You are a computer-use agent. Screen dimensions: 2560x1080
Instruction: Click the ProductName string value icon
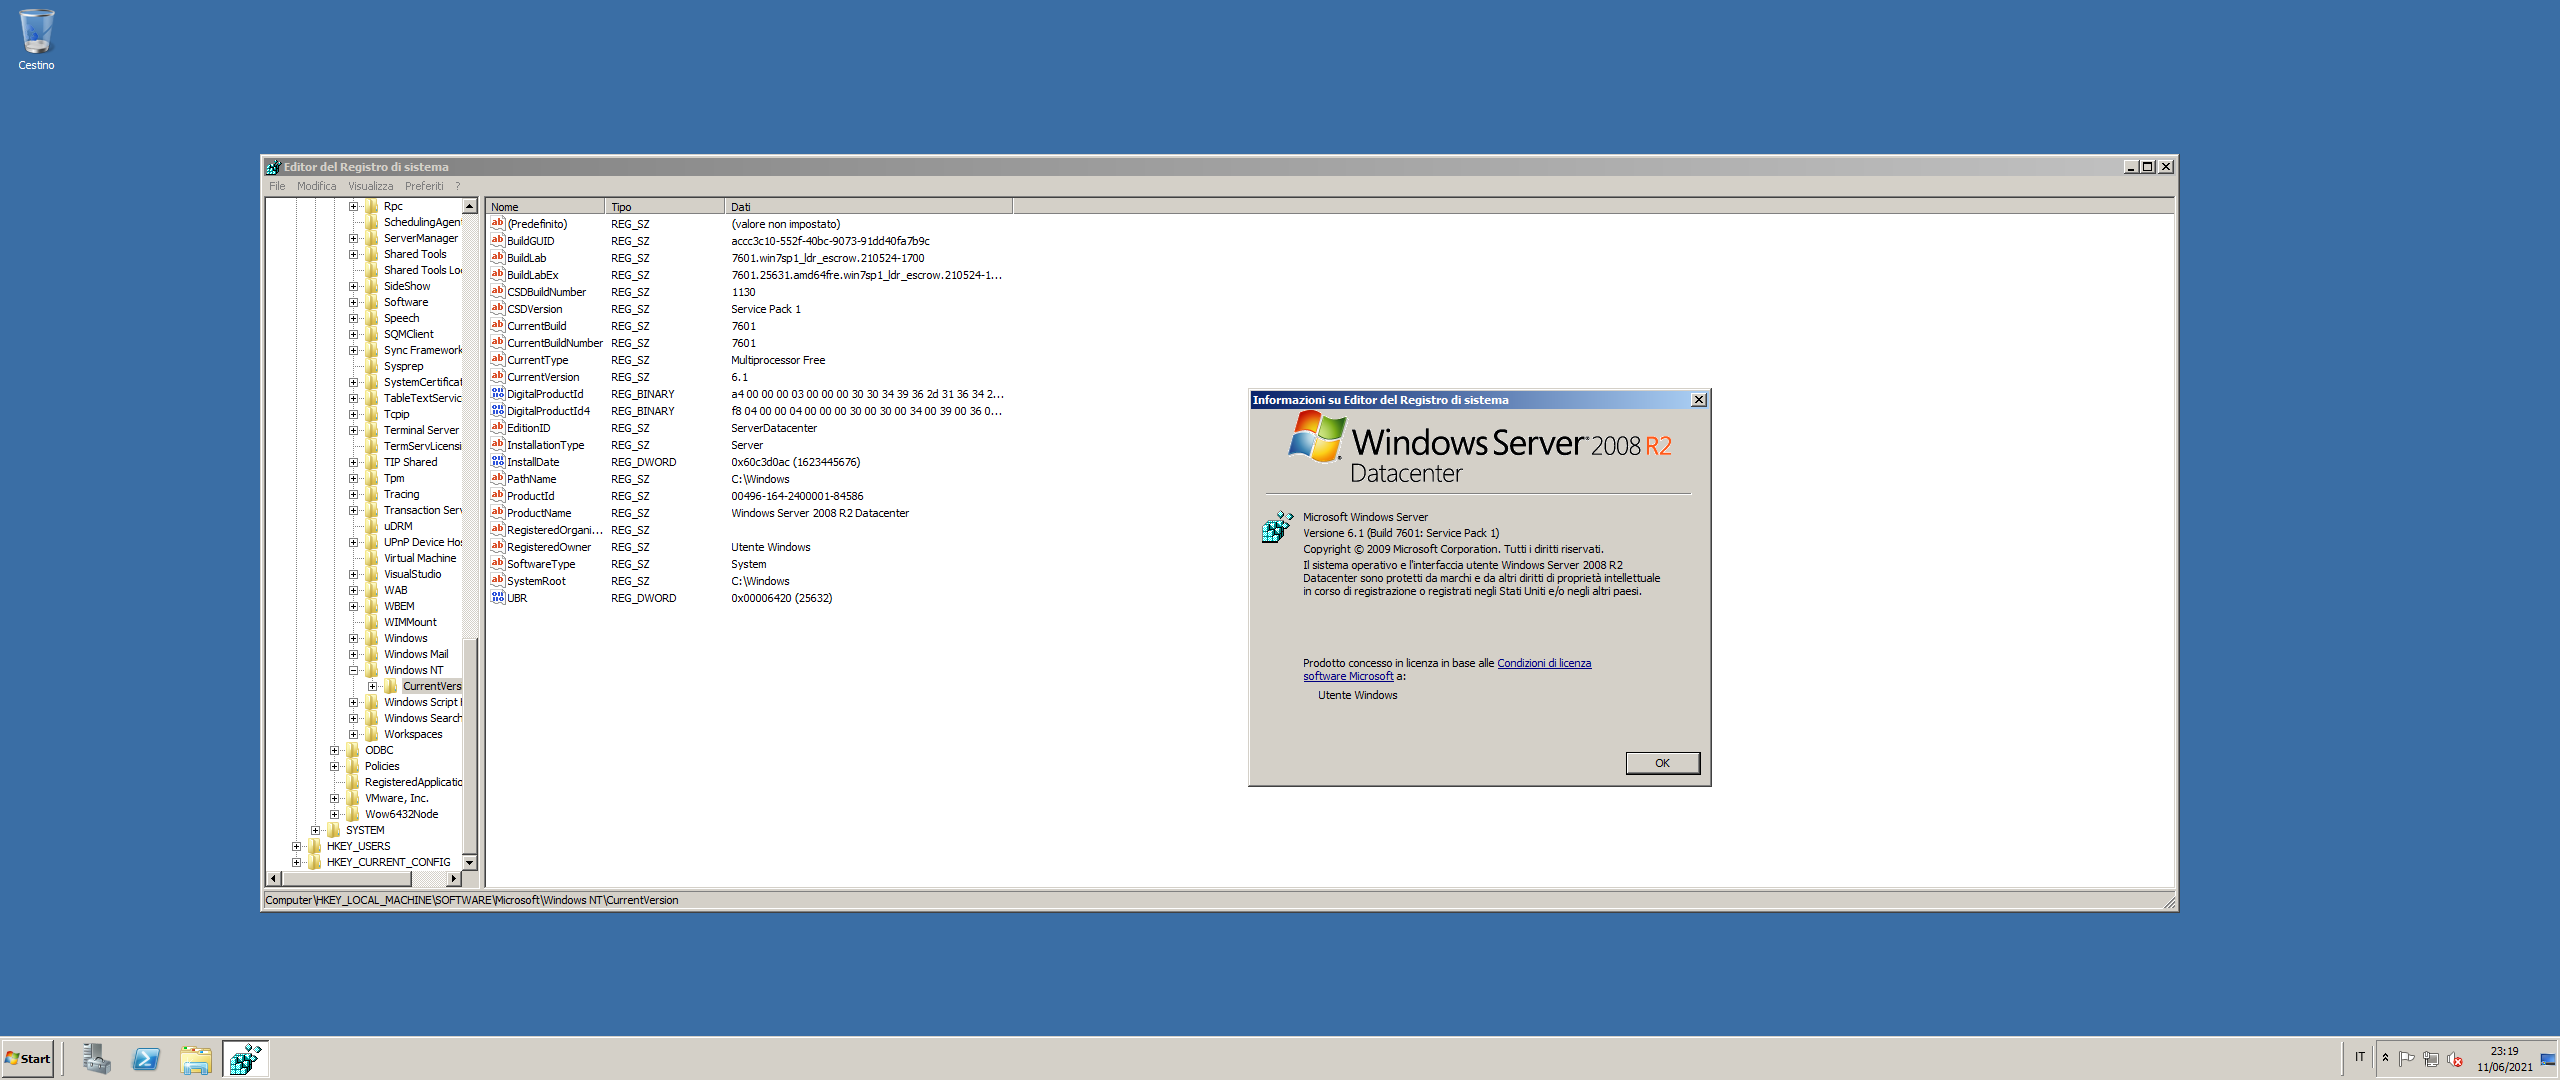[x=497, y=513]
